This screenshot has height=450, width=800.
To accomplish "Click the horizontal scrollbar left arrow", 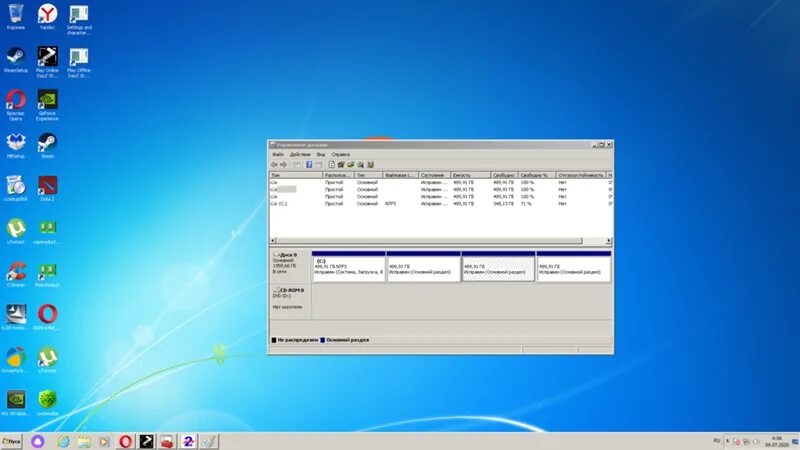I will (273, 240).
